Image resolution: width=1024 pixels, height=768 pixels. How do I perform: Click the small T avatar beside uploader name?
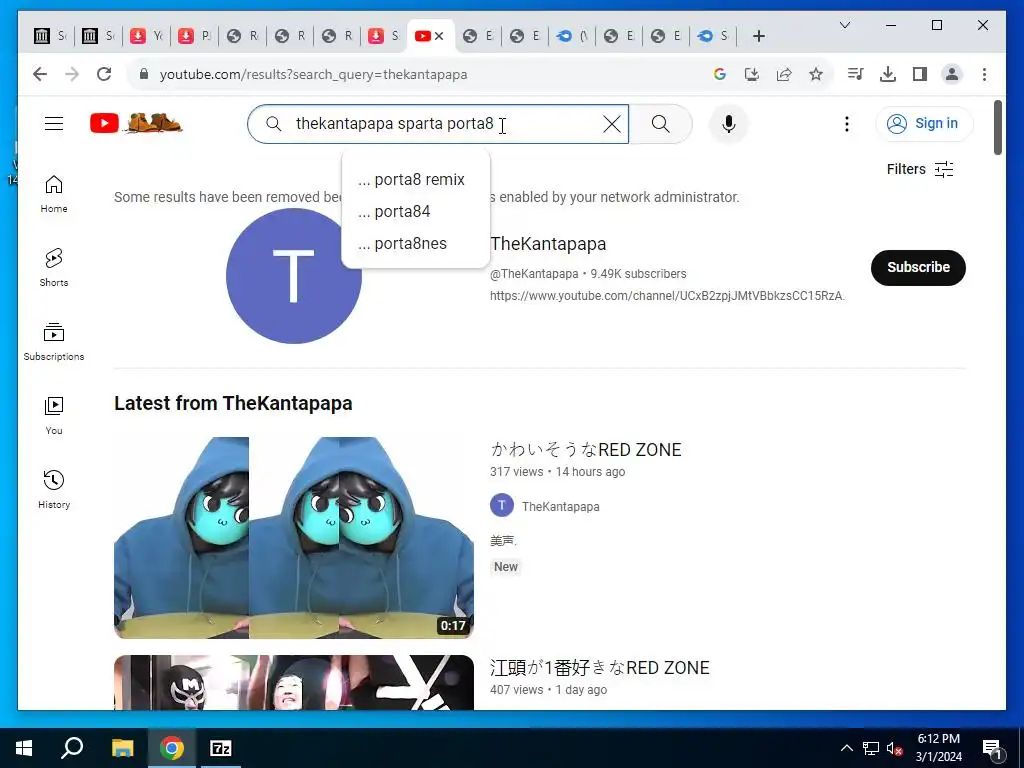pos(502,505)
